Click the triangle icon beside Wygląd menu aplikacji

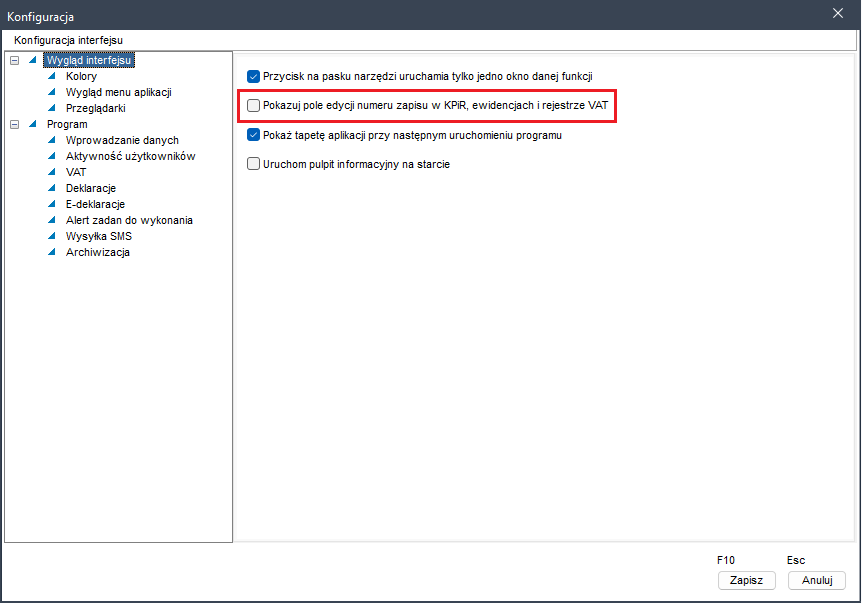click(x=52, y=92)
